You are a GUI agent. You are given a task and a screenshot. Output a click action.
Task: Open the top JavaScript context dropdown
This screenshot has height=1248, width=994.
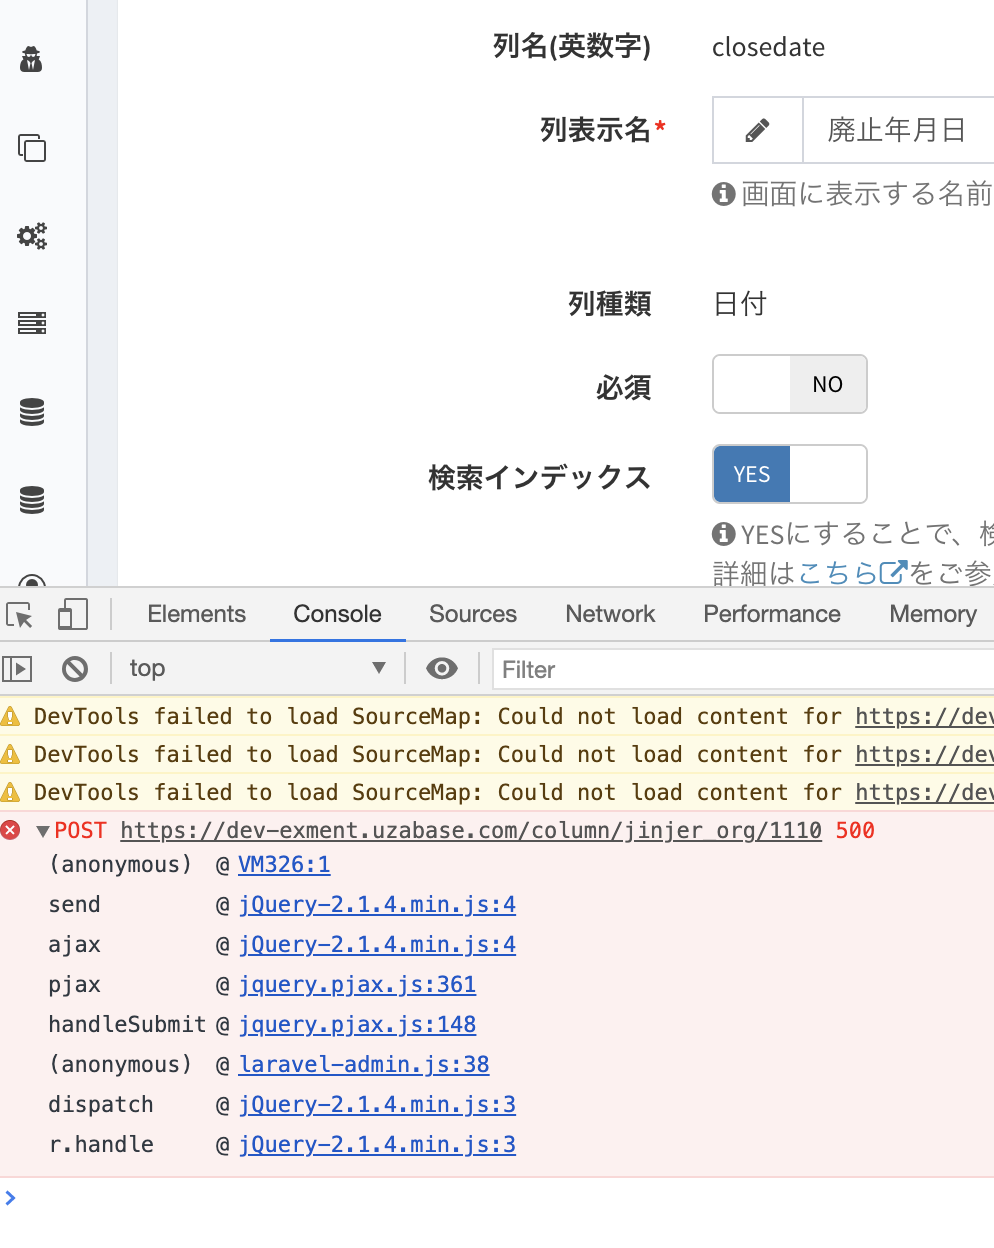[257, 668]
